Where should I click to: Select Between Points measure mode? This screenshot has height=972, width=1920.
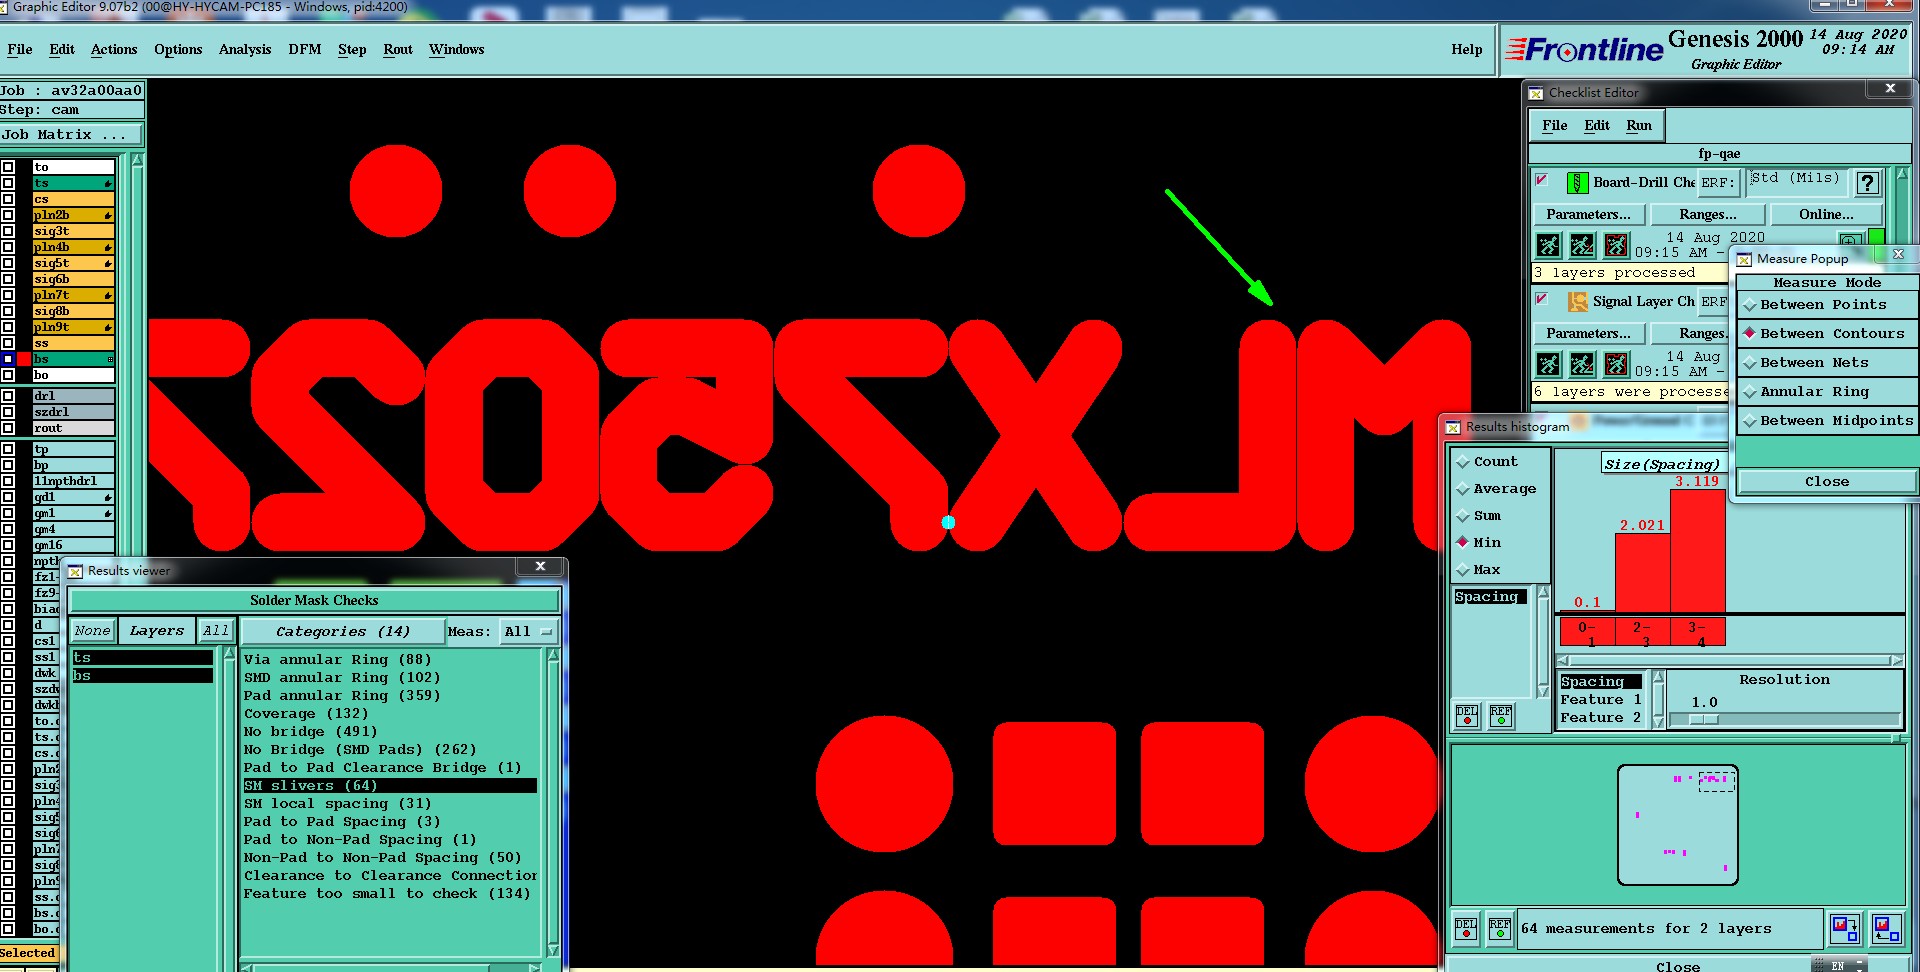coord(1826,305)
